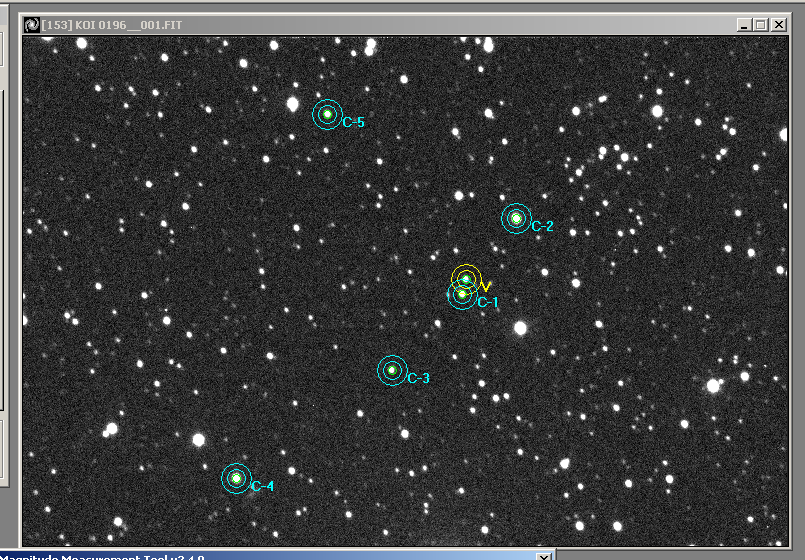Click the cyan C-4 label text

click(x=262, y=486)
